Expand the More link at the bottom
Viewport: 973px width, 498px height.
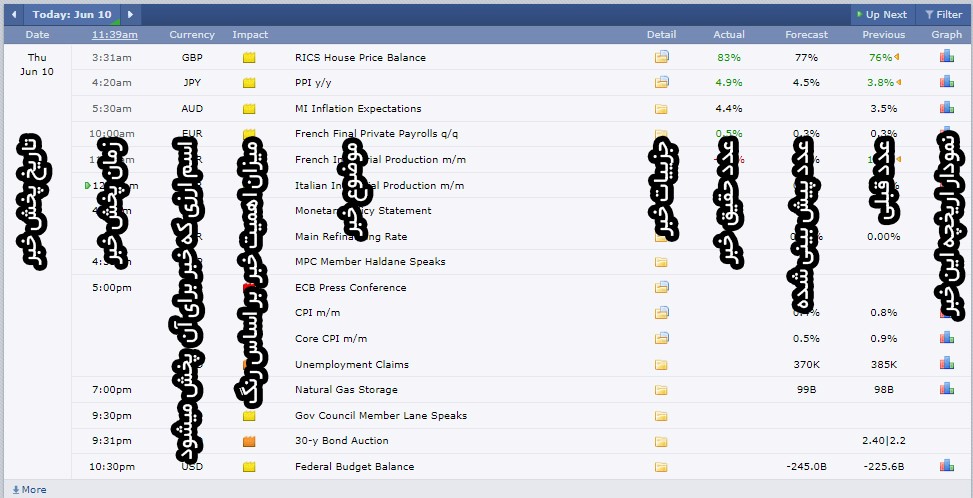[x=29, y=490]
